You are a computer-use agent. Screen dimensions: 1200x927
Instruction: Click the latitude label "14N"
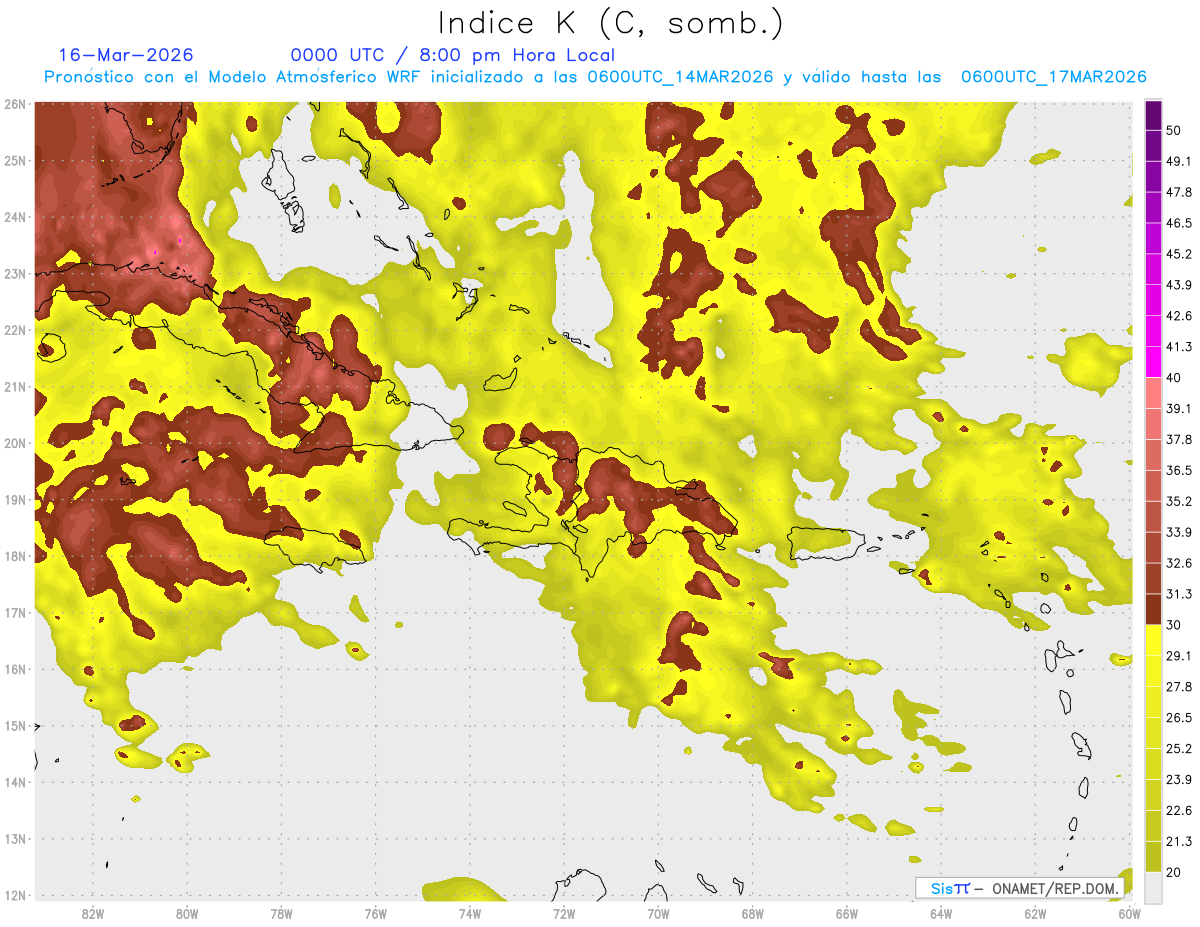[15, 782]
